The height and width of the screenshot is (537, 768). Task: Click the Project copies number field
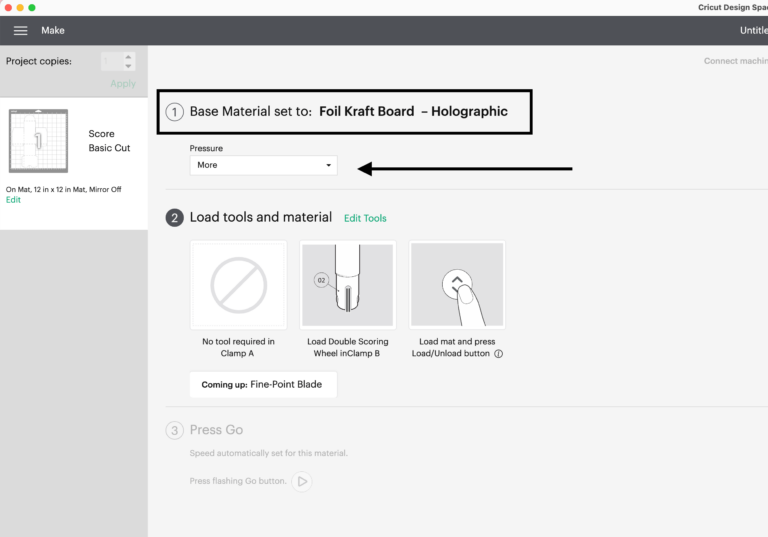coord(110,62)
